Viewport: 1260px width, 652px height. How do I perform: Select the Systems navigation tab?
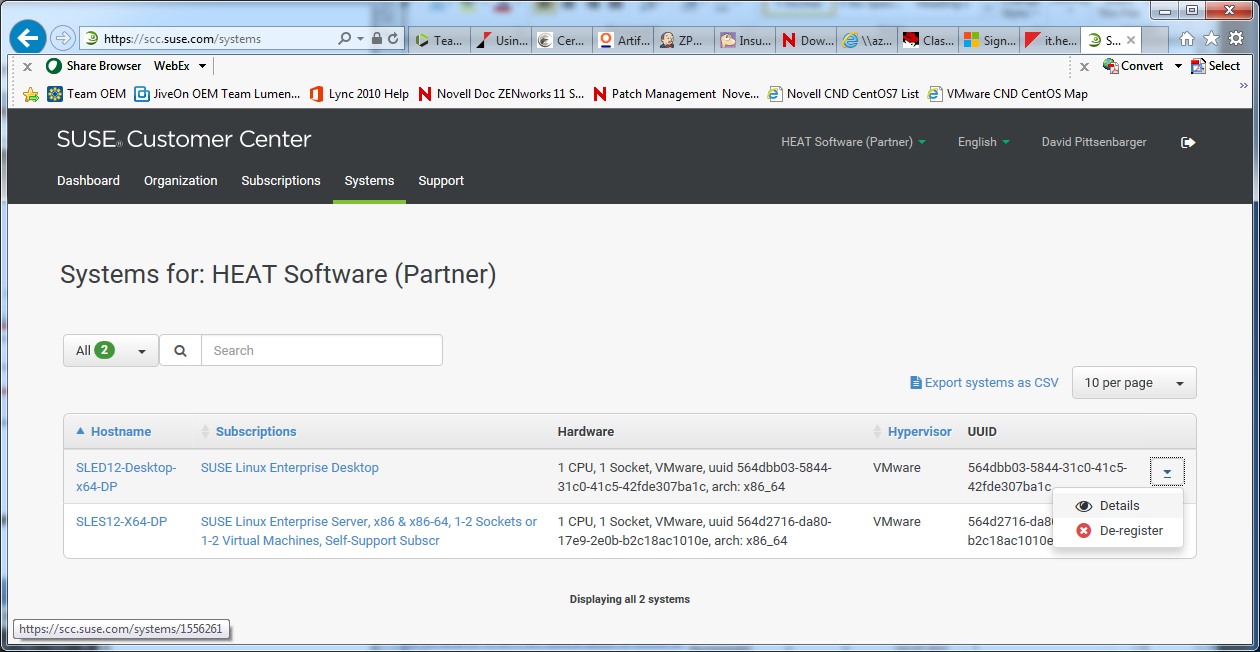coord(369,181)
